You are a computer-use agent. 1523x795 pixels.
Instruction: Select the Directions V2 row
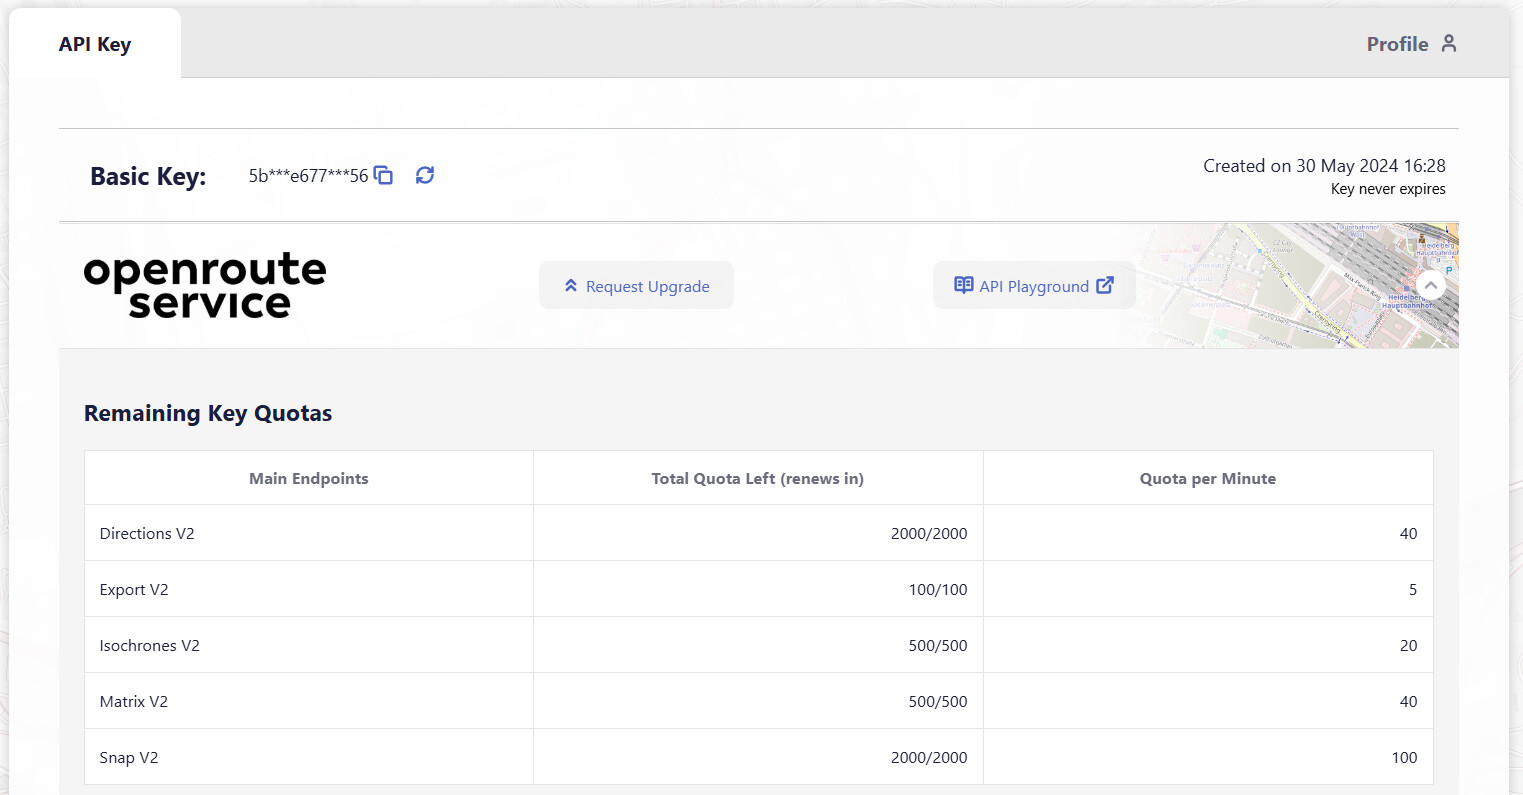pyautogui.click(x=147, y=533)
